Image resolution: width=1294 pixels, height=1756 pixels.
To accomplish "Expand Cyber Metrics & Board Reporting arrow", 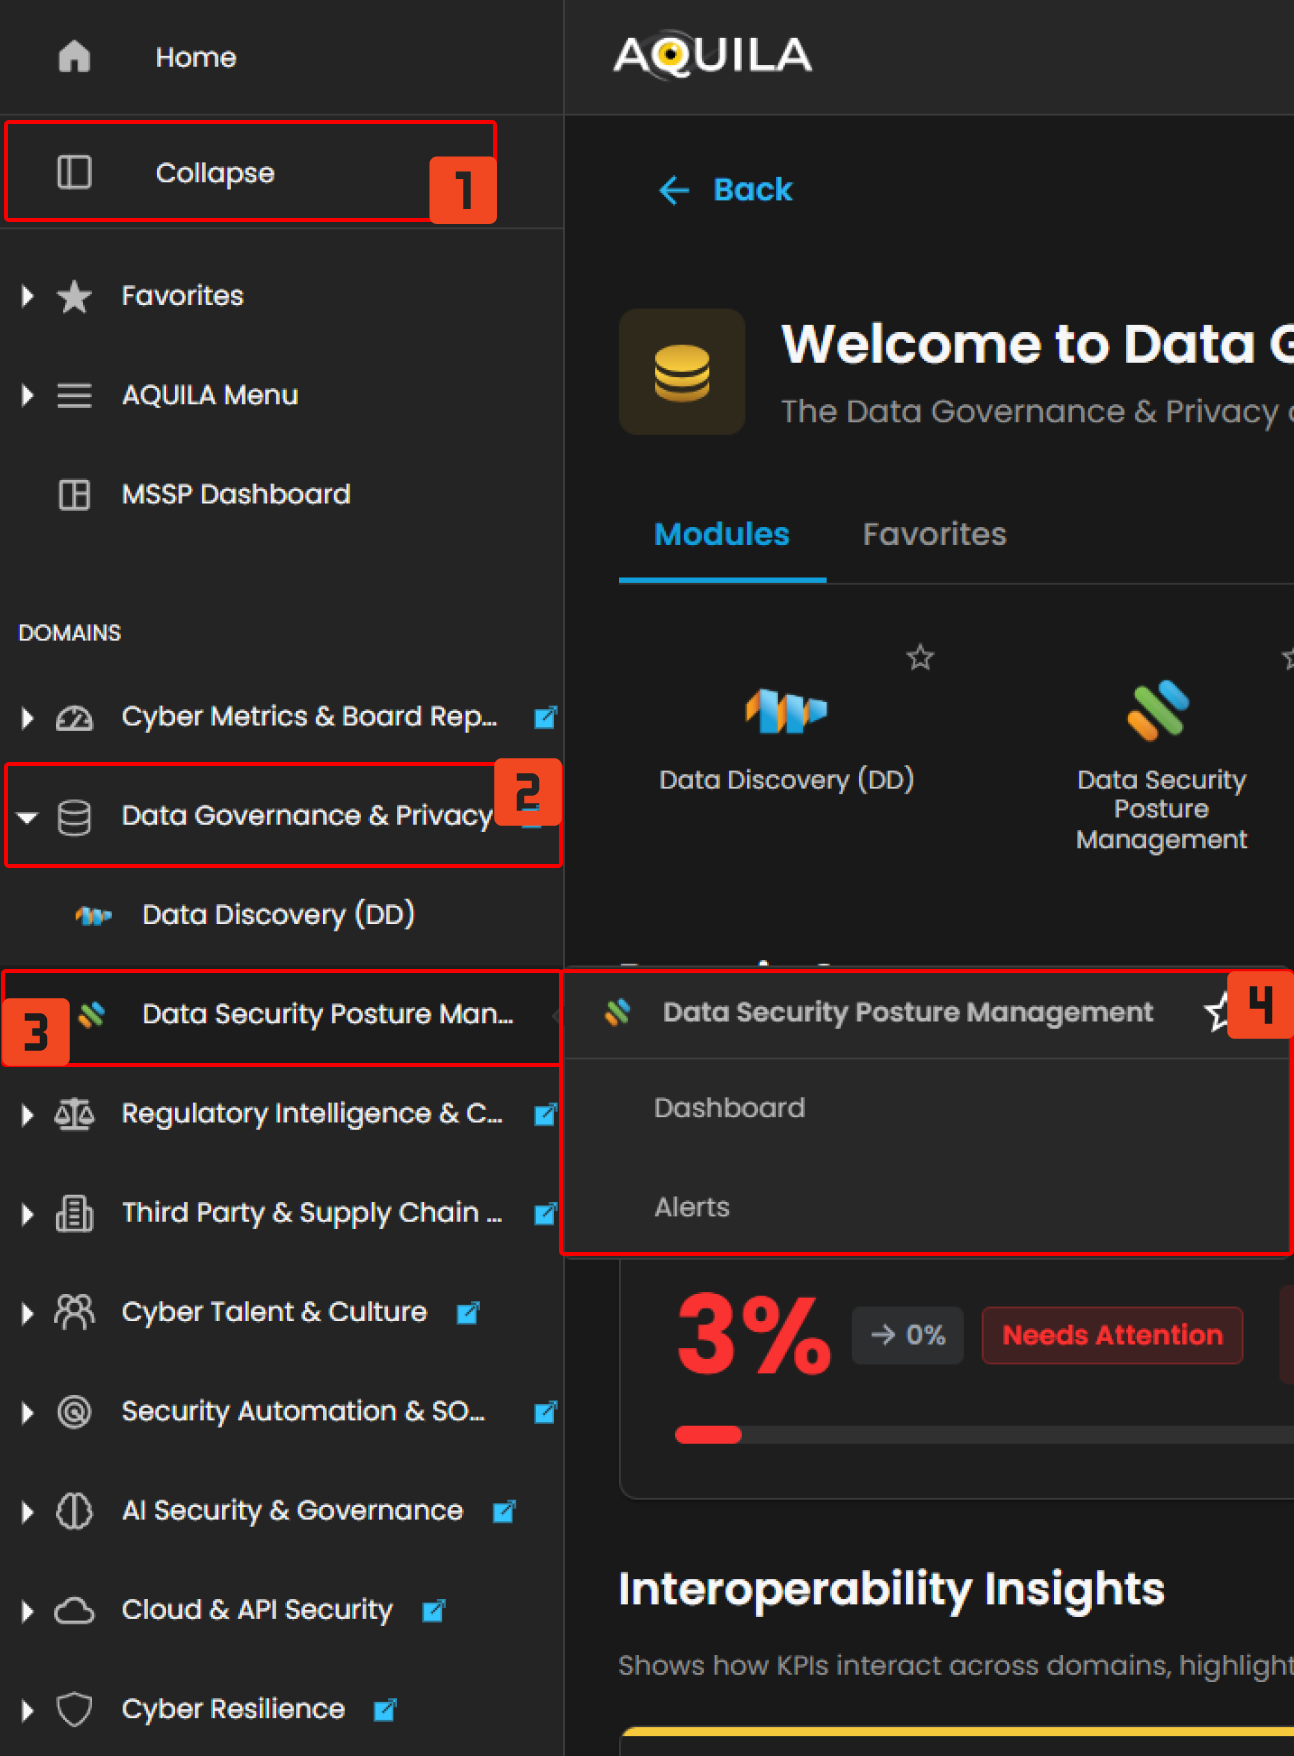I will [x=28, y=717].
